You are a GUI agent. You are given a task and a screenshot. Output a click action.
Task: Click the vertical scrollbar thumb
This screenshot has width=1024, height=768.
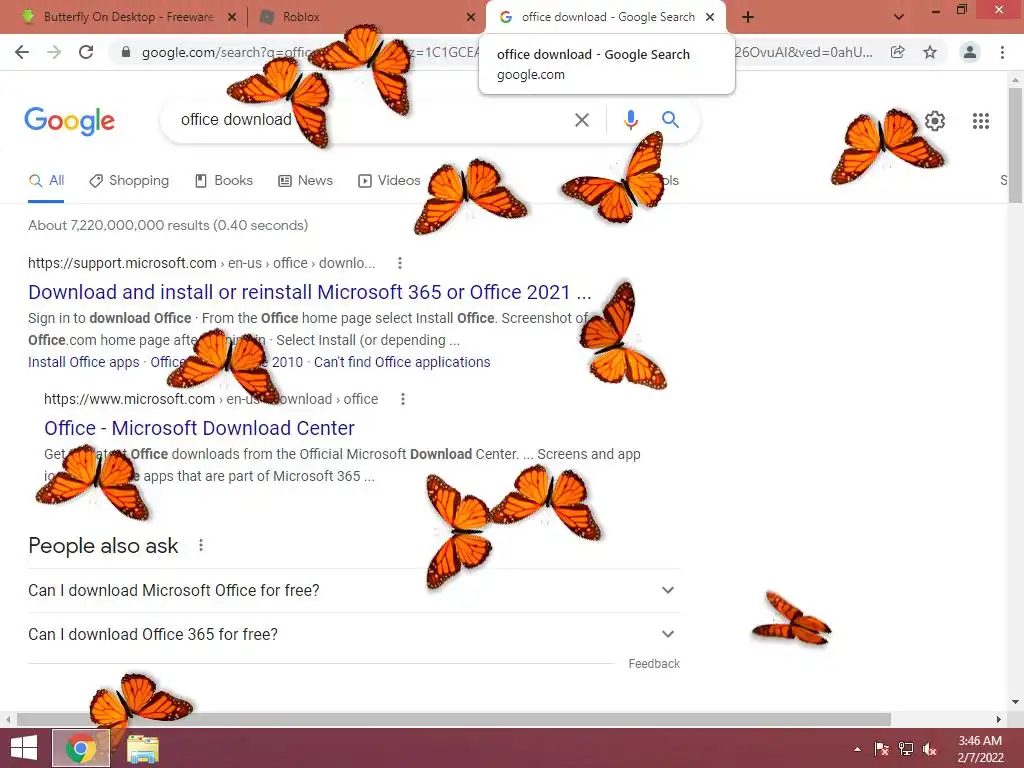(x=1015, y=145)
